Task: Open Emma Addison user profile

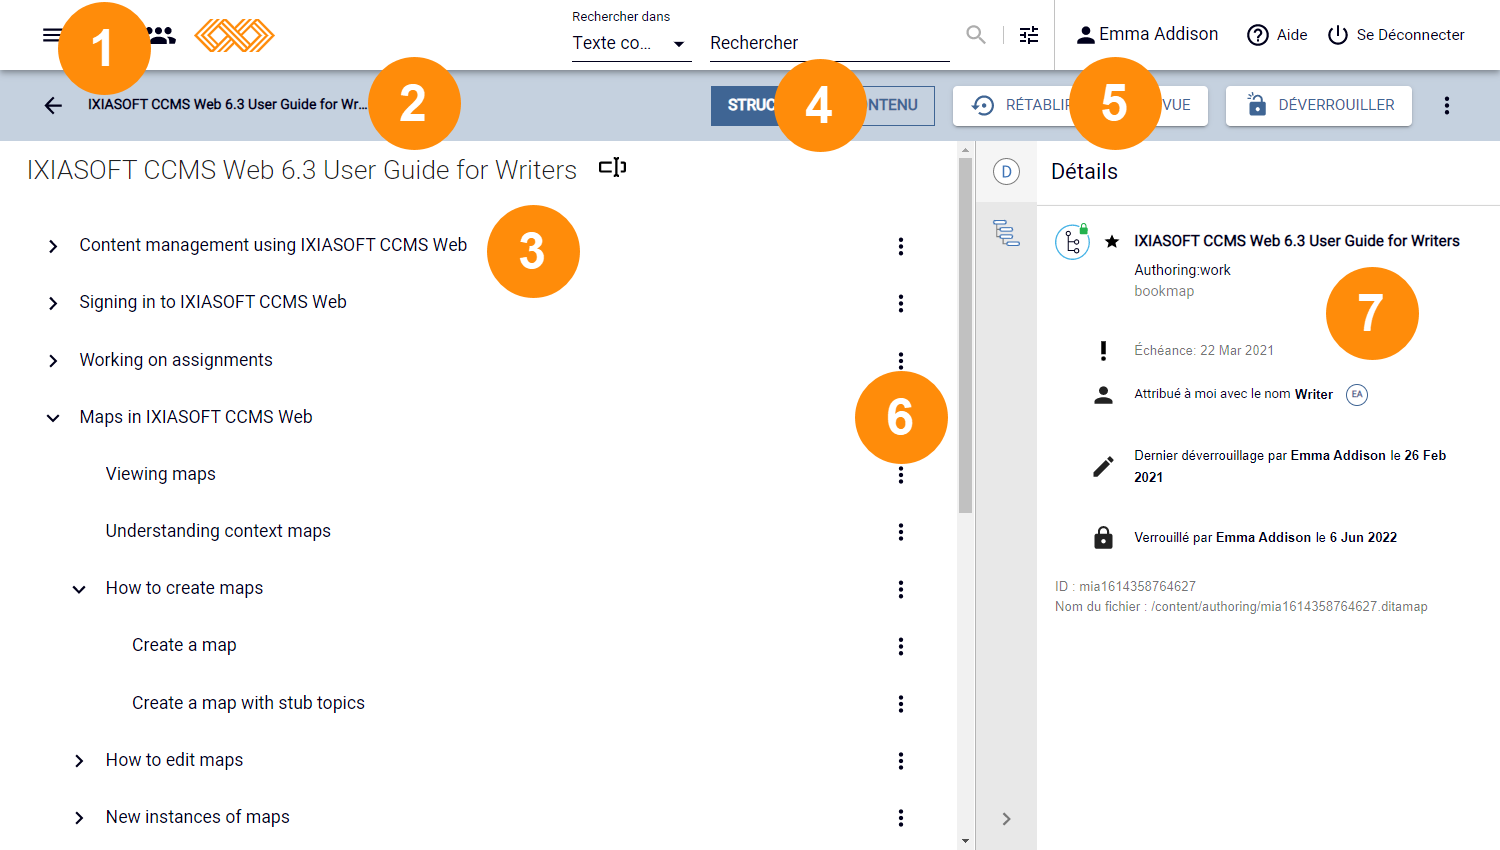Action: coord(1147,35)
